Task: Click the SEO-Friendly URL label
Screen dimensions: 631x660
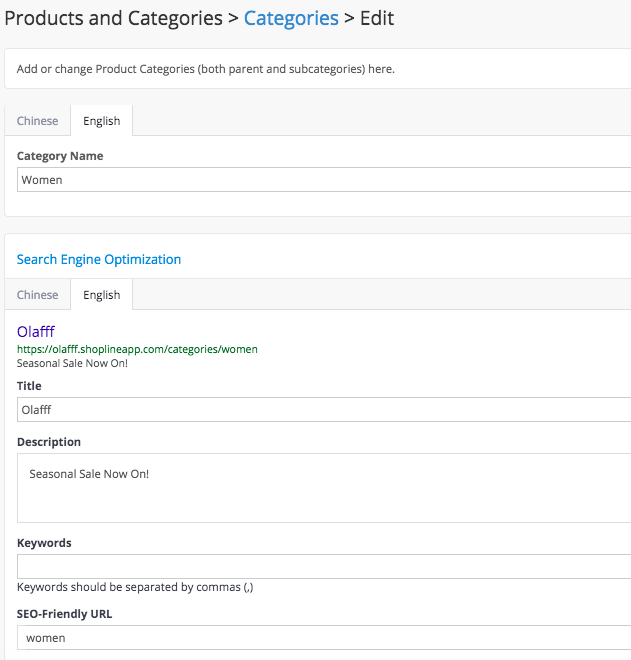Action: 64,614
